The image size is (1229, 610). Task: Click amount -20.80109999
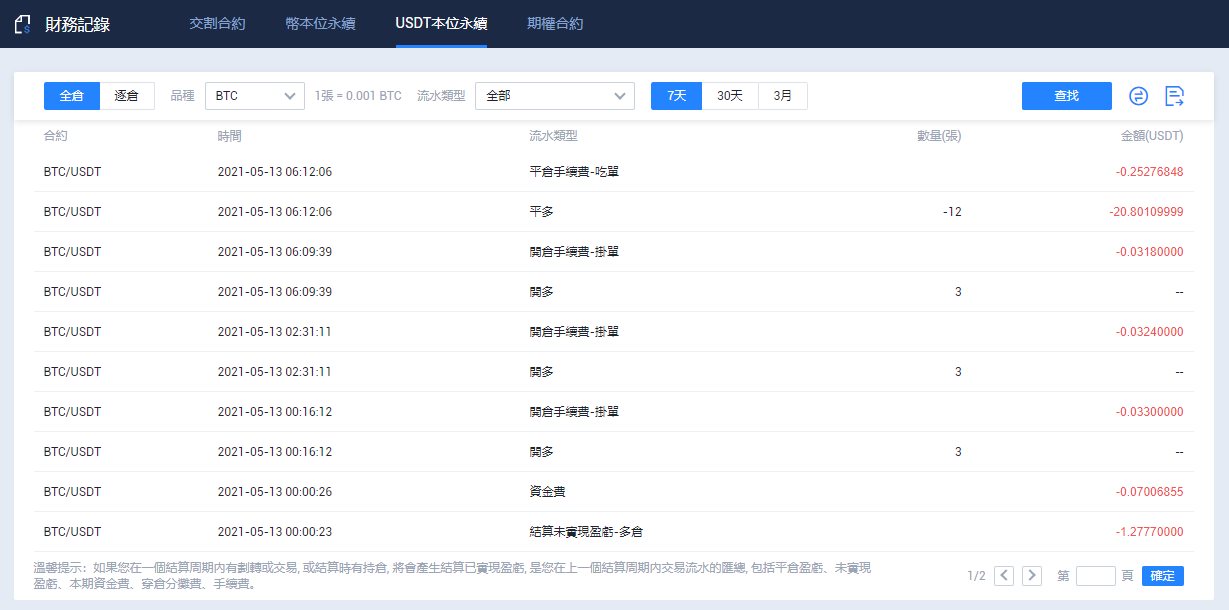tap(1146, 212)
